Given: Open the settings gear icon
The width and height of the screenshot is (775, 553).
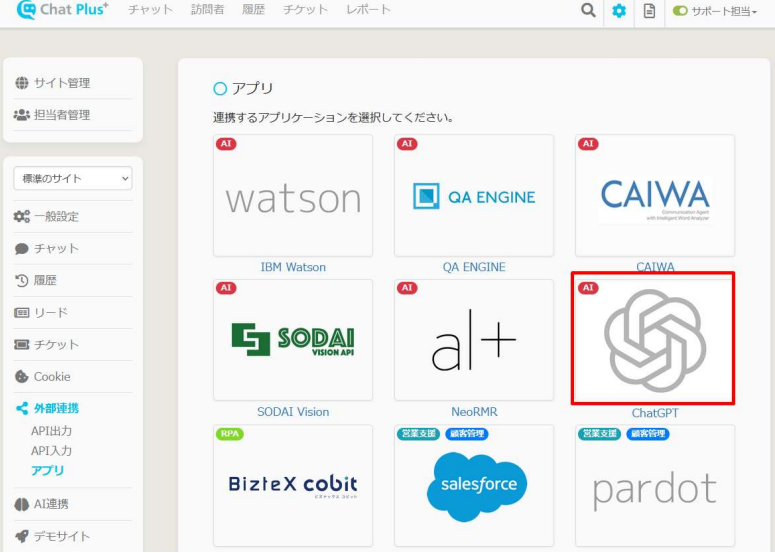Looking at the screenshot, I should click(x=619, y=11).
